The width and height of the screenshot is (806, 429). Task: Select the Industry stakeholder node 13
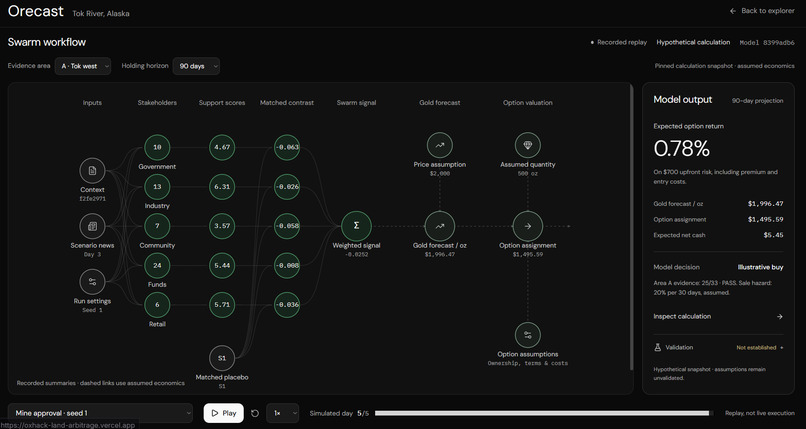pos(157,187)
